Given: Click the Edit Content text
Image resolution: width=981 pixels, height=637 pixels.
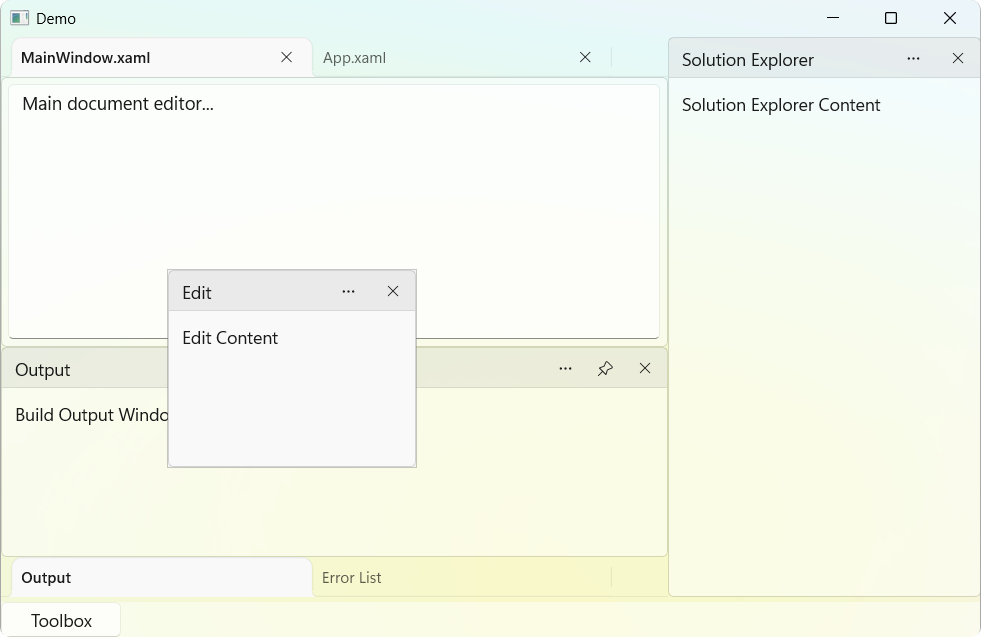Looking at the screenshot, I should coord(230,338).
